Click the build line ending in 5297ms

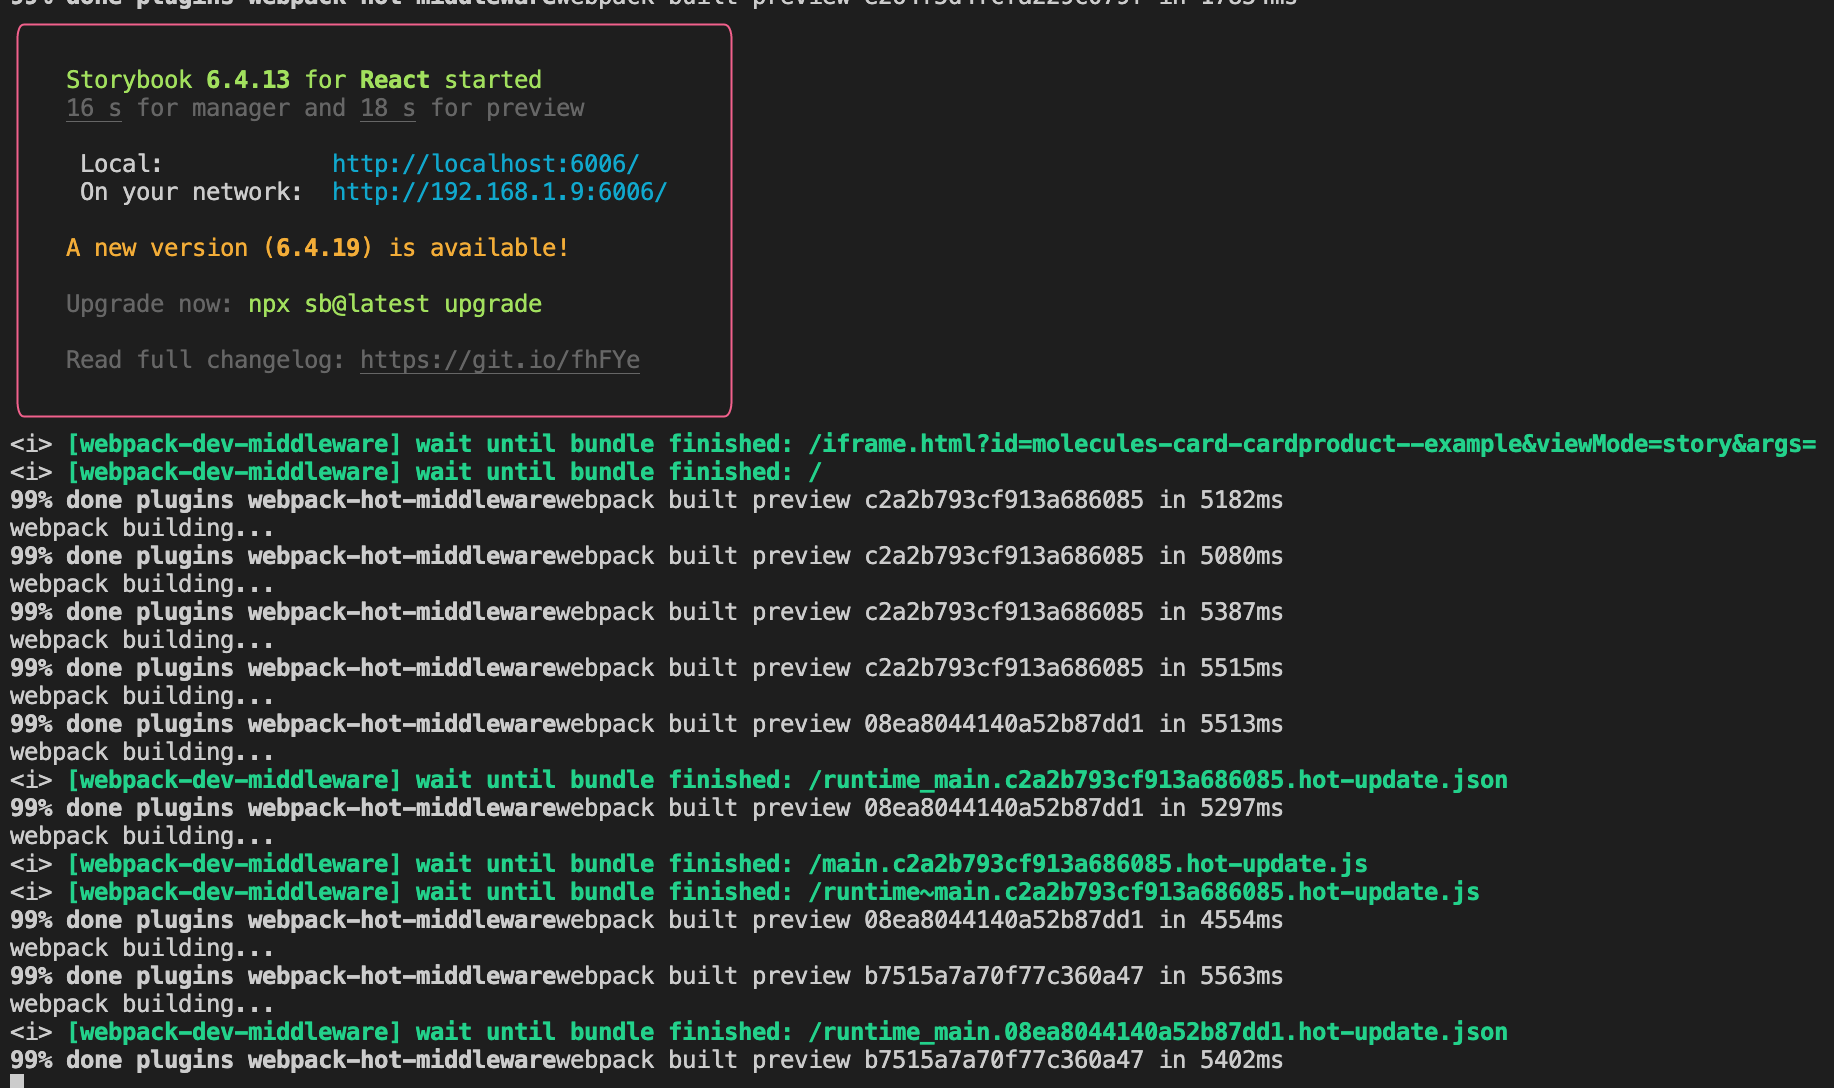646,807
